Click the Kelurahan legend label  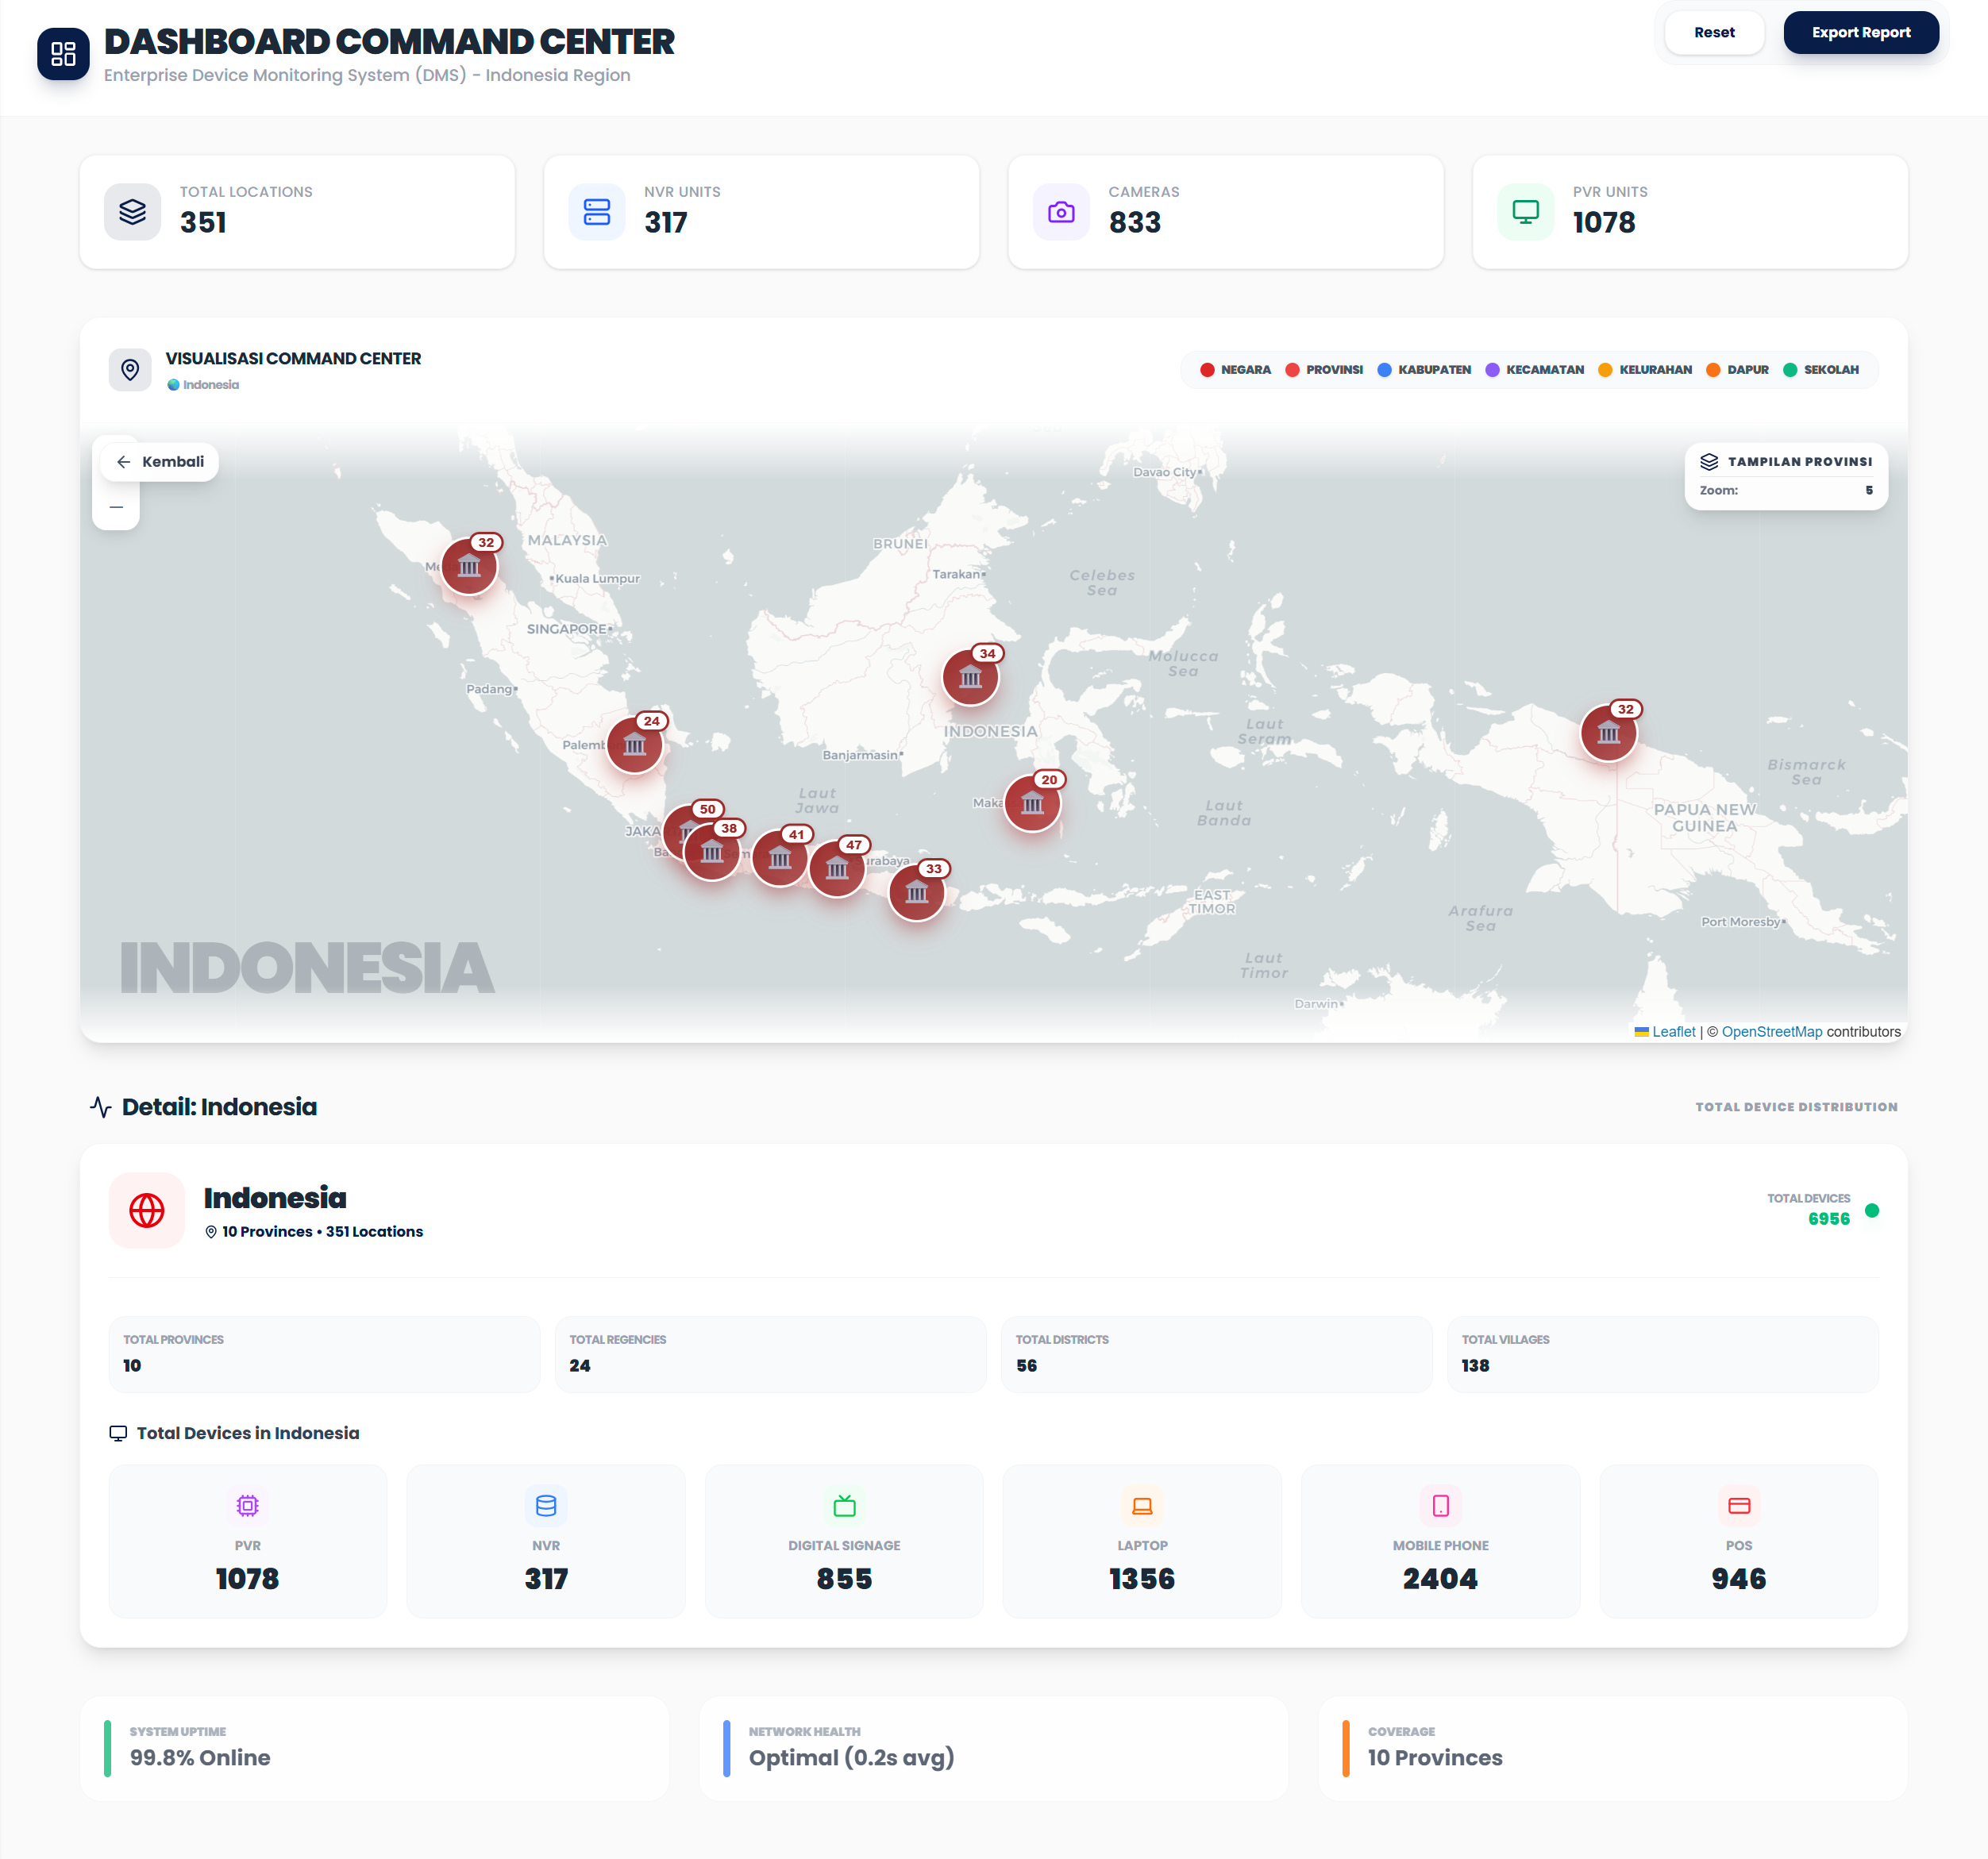tap(1655, 370)
